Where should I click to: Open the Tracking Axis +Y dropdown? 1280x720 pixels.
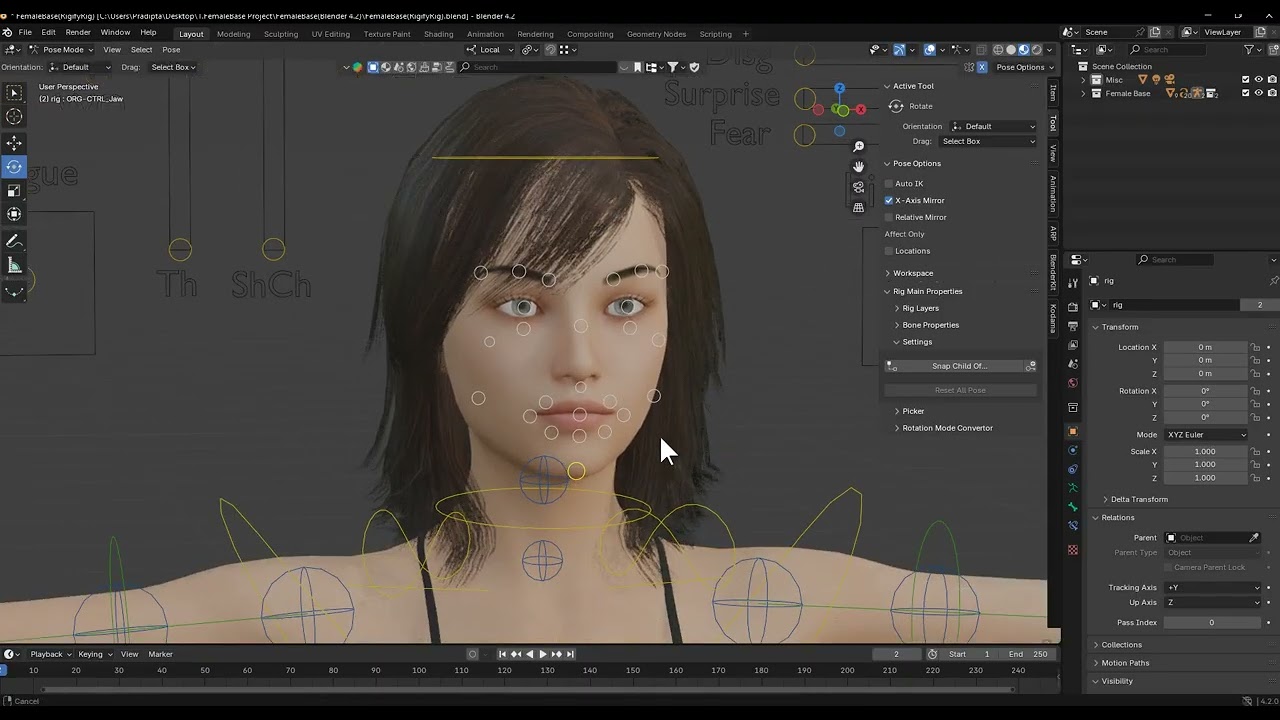1213,588
